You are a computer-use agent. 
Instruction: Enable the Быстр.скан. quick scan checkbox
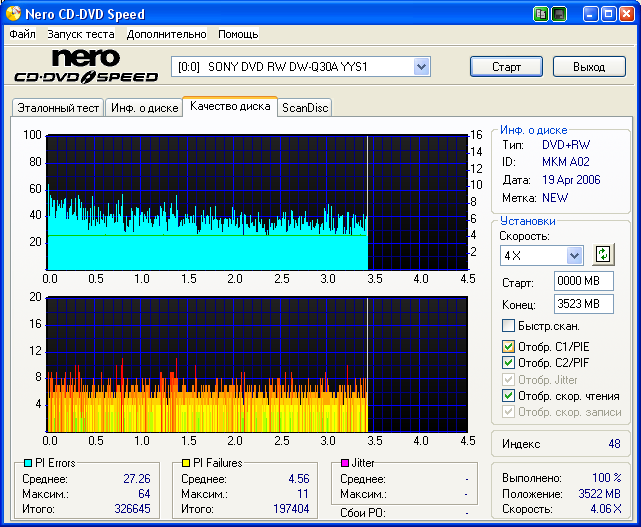pyautogui.click(x=508, y=326)
